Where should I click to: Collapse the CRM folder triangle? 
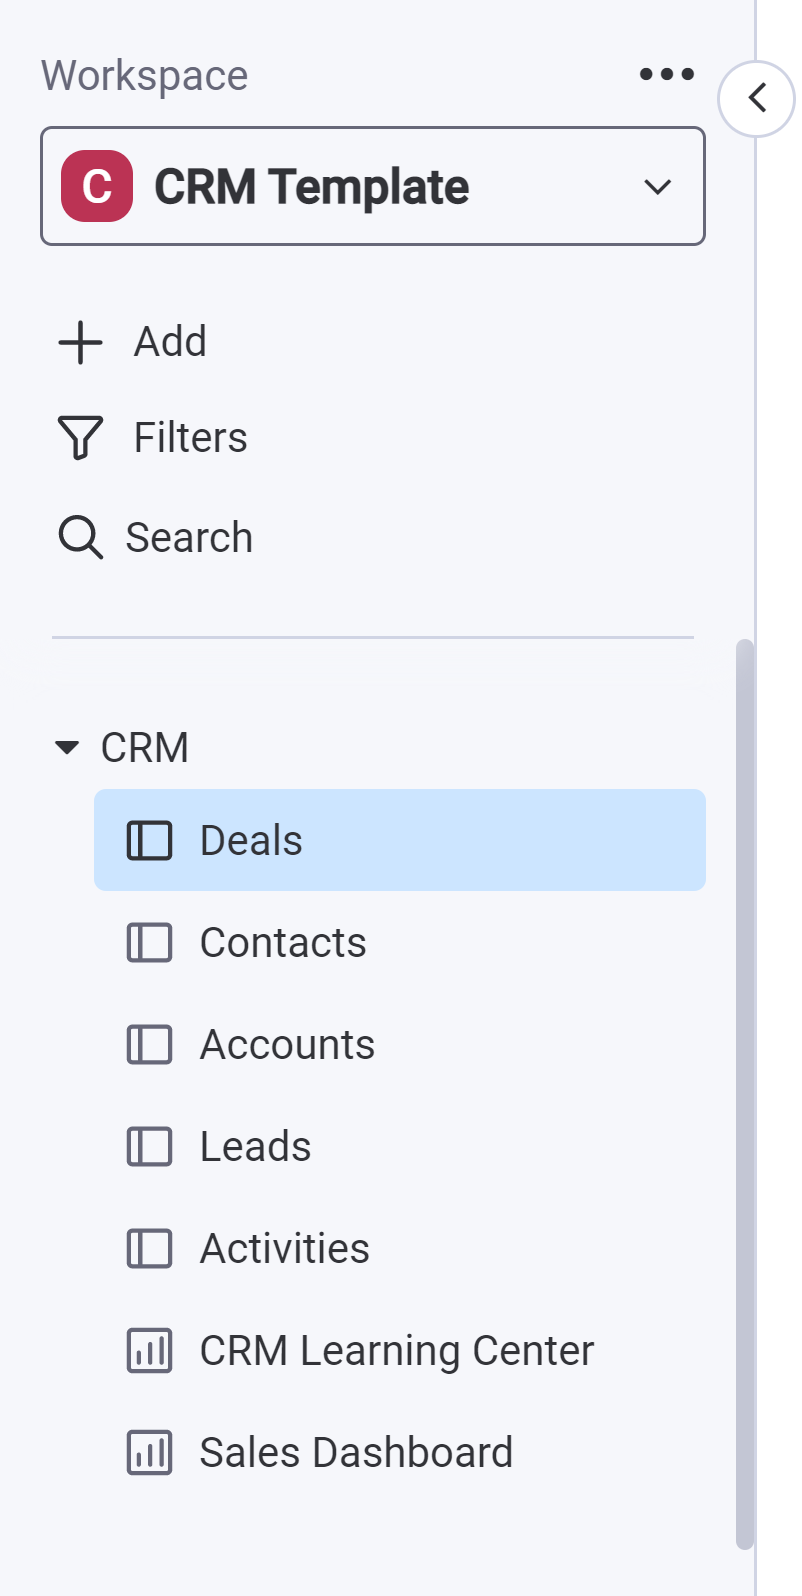pyautogui.click(x=67, y=747)
